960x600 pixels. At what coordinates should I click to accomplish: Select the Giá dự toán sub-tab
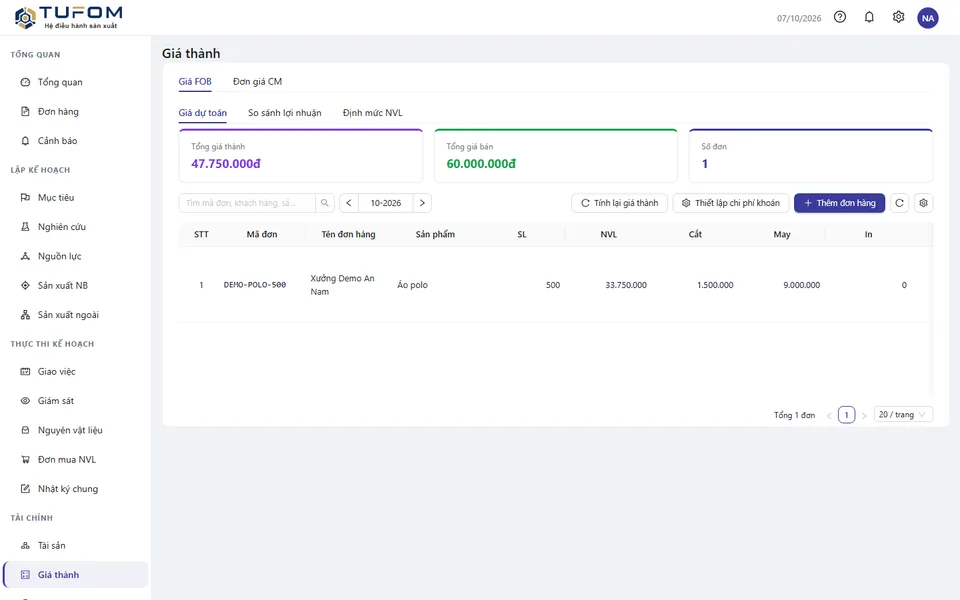click(203, 113)
